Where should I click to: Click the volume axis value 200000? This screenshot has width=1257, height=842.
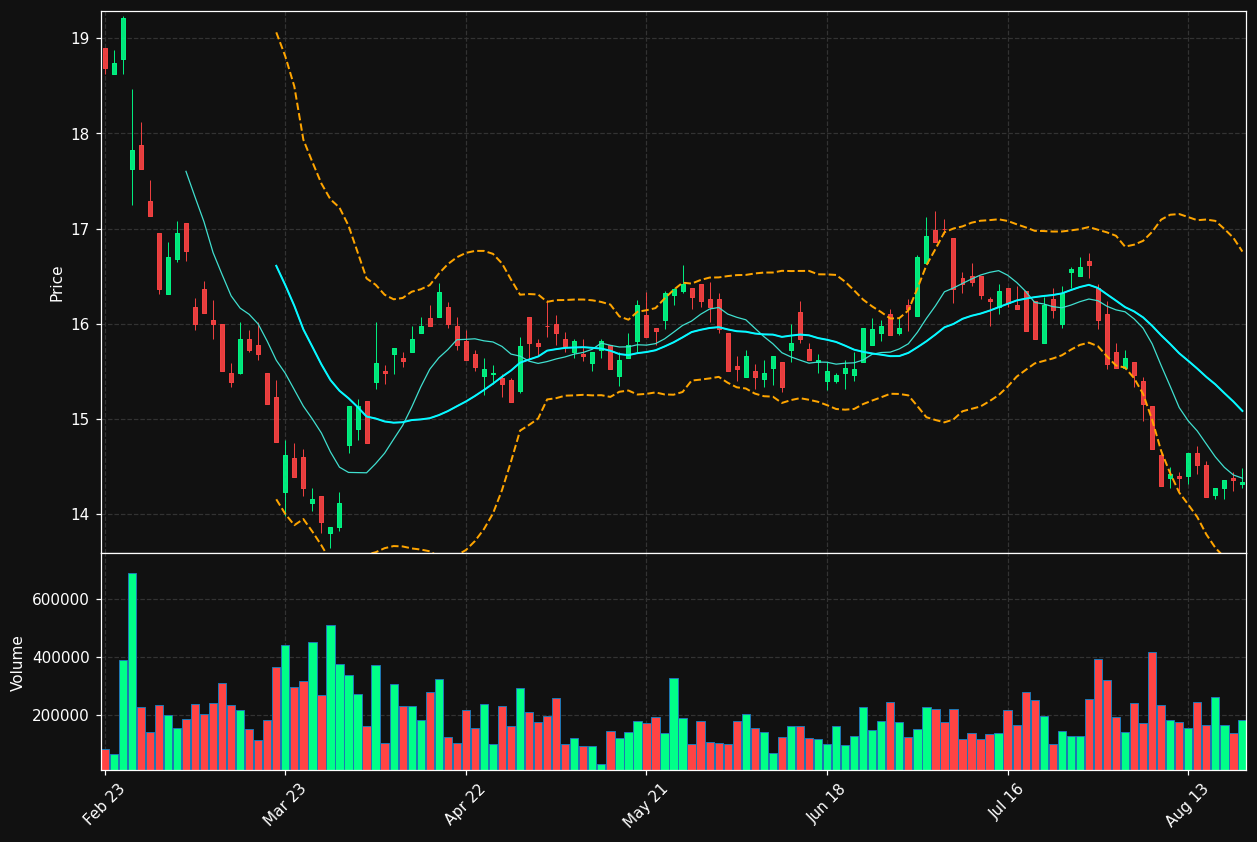pos(62,715)
